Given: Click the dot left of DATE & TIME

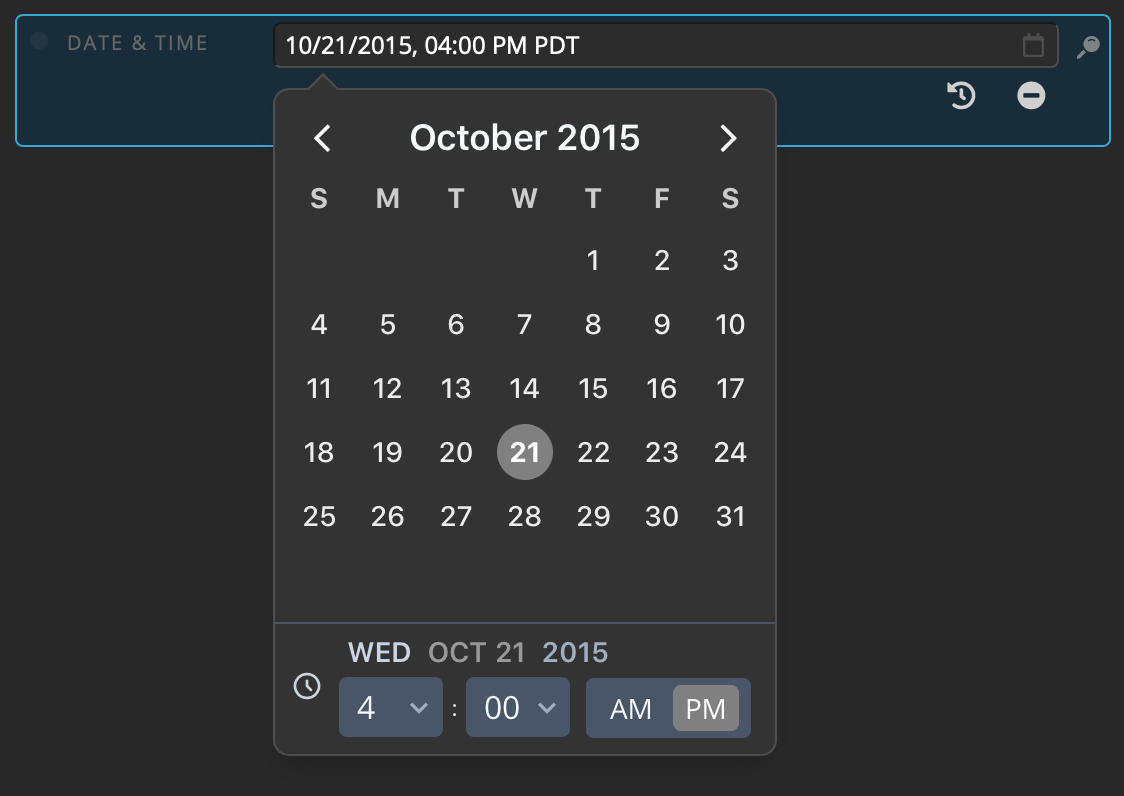Looking at the screenshot, I should [39, 41].
